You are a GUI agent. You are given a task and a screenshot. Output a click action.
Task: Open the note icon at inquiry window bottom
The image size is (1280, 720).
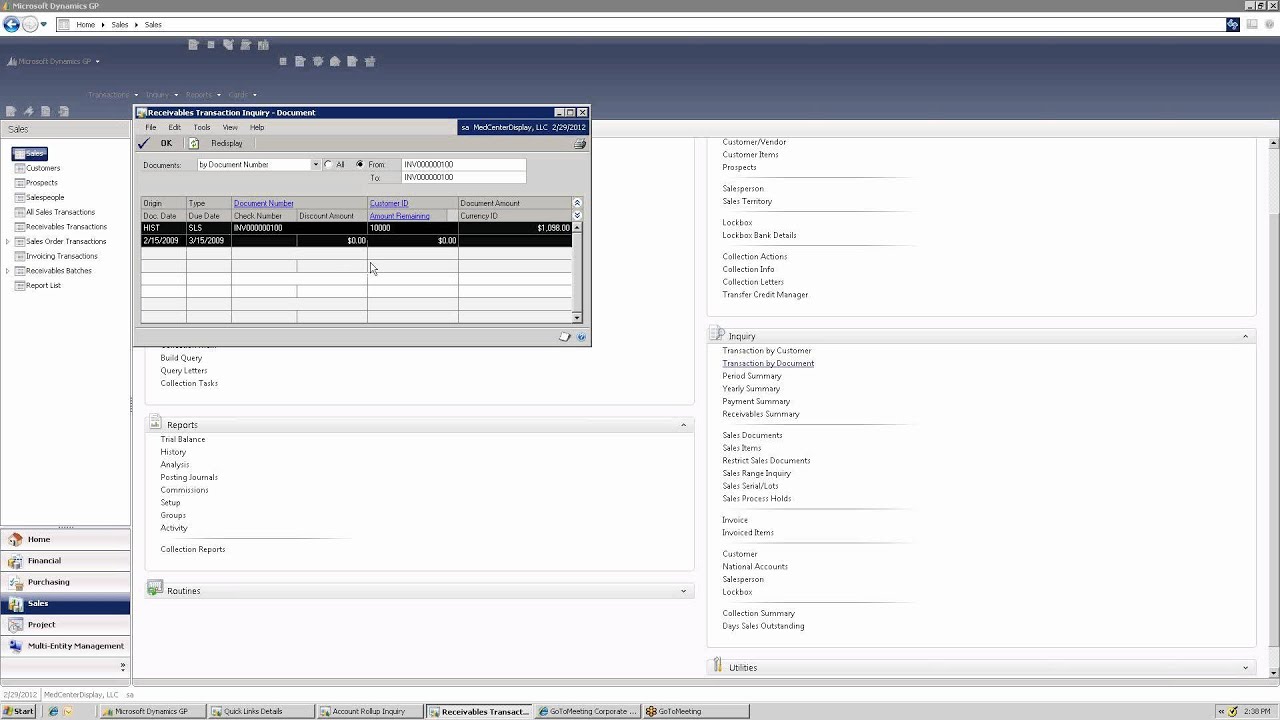click(565, 337)
